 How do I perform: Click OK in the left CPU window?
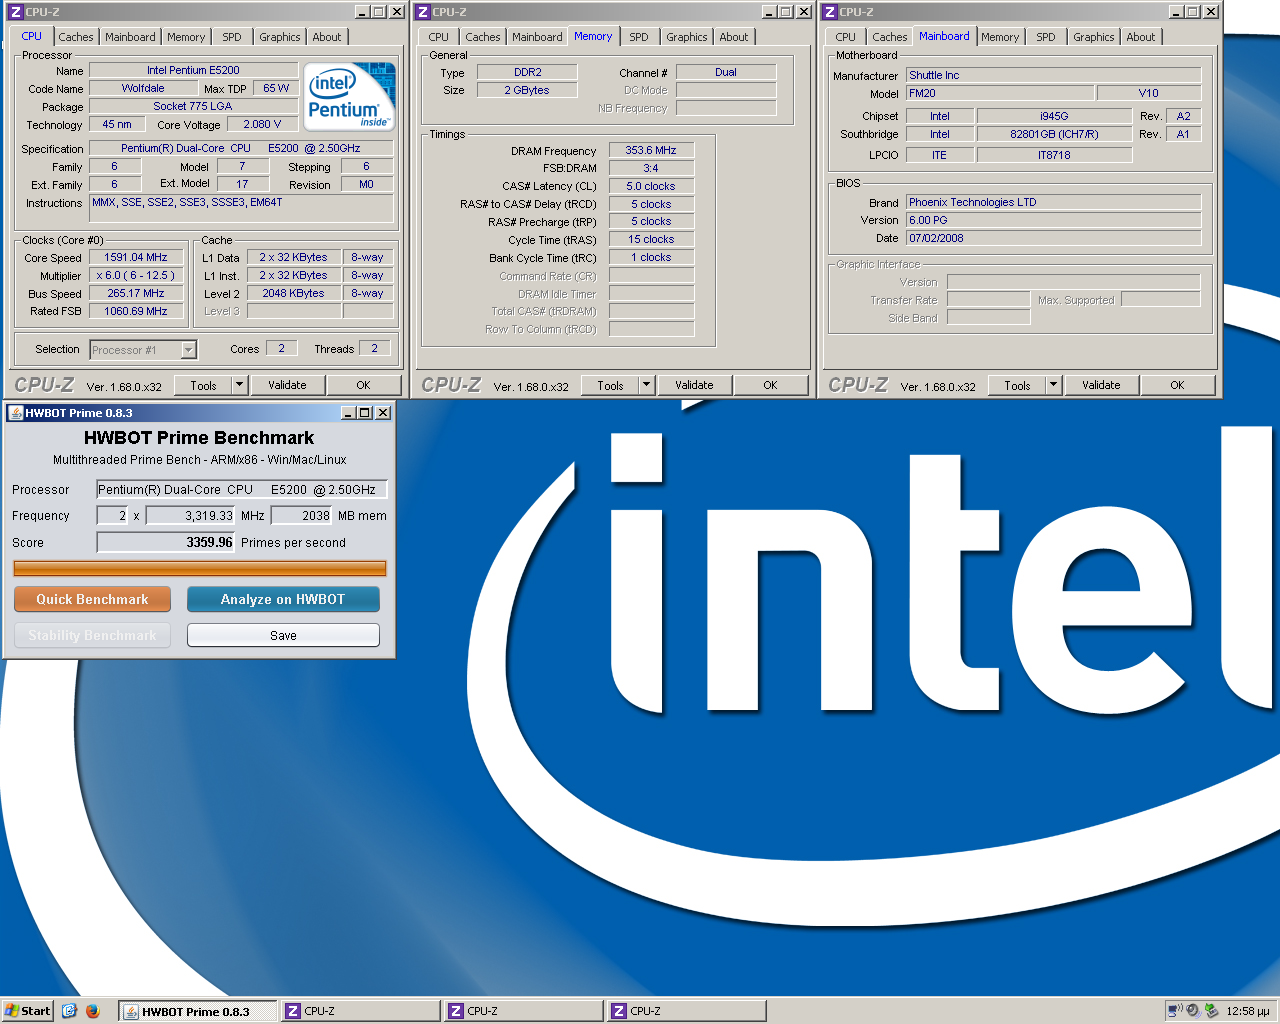(x=363, y=385)
